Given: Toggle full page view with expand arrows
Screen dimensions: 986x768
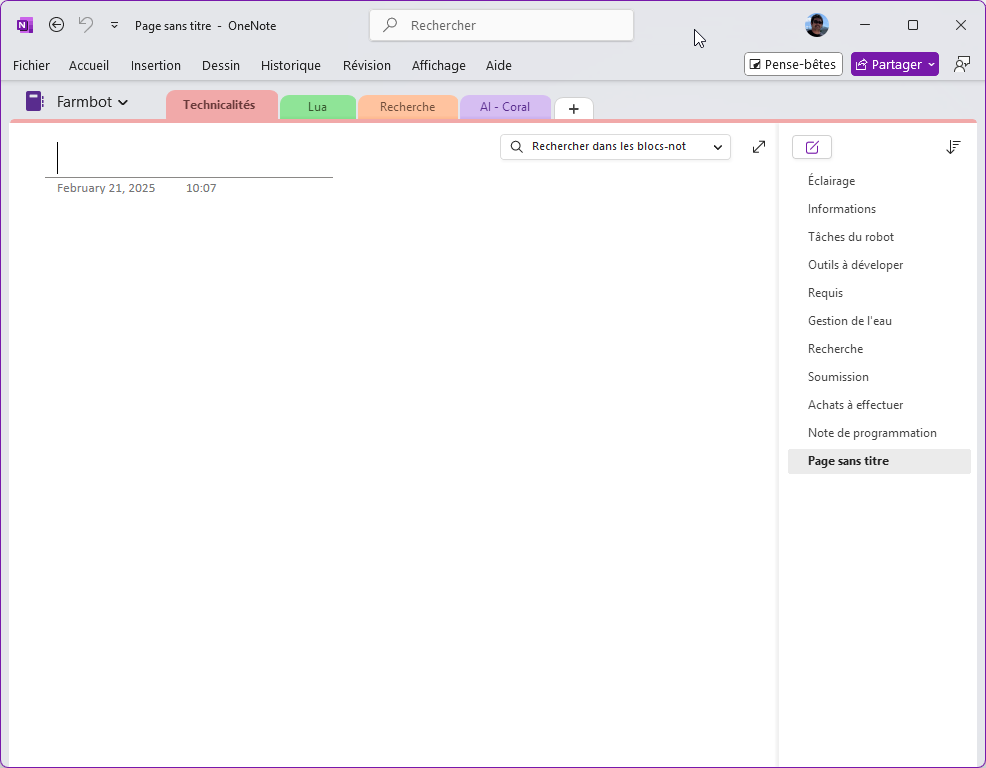Looking at the screenshot, I should coord(759,147).
